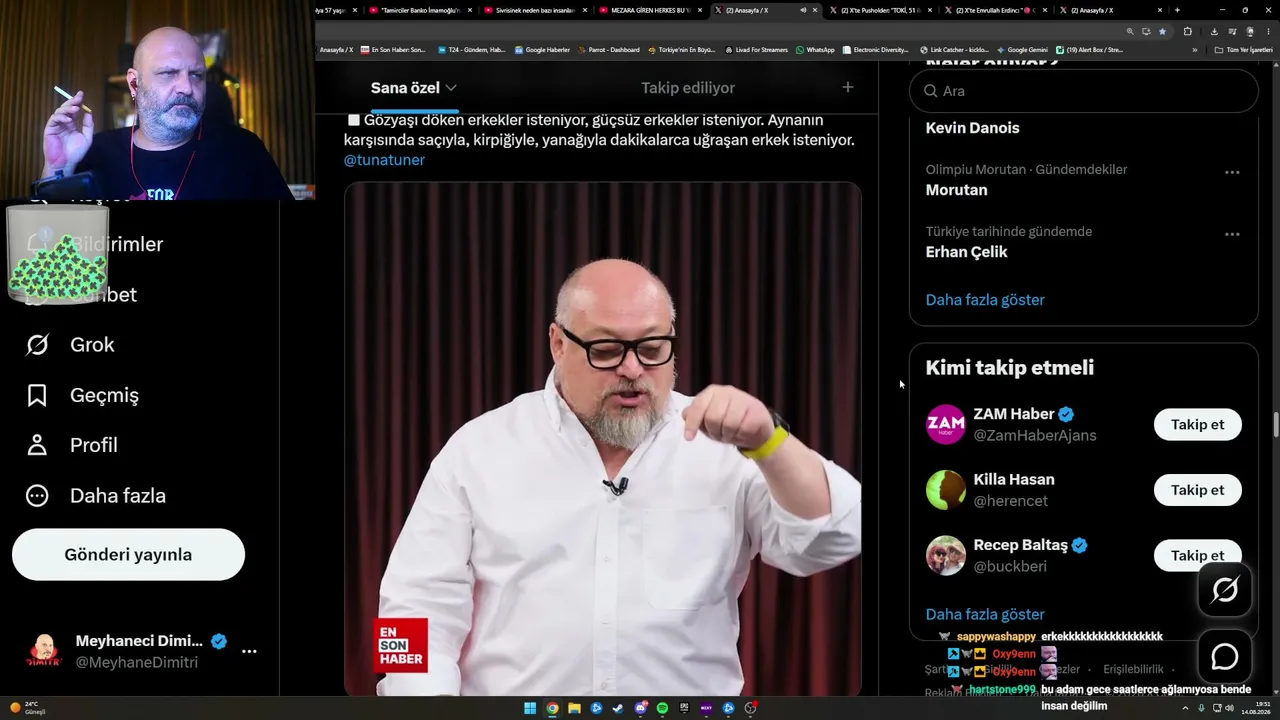This screenshot has height=720, width=1280.
Task: Open the floating messages chat button
Action: [x=1225, y=657]
